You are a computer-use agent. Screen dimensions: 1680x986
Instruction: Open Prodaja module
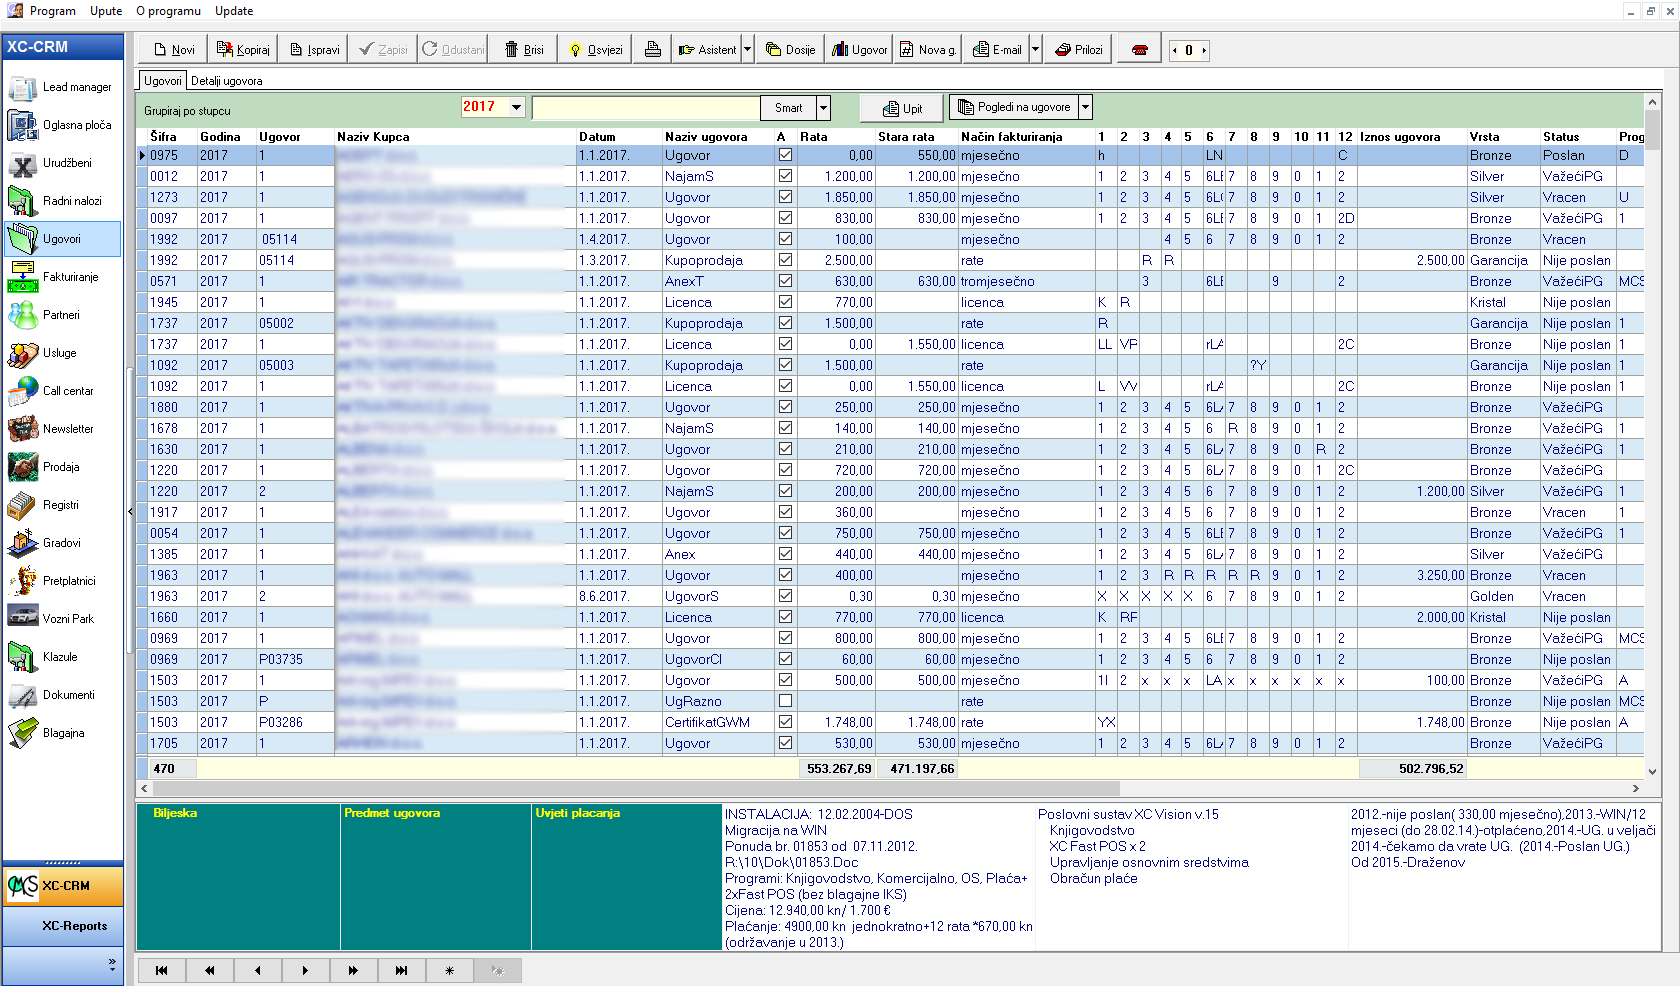(x=62, y=467)
